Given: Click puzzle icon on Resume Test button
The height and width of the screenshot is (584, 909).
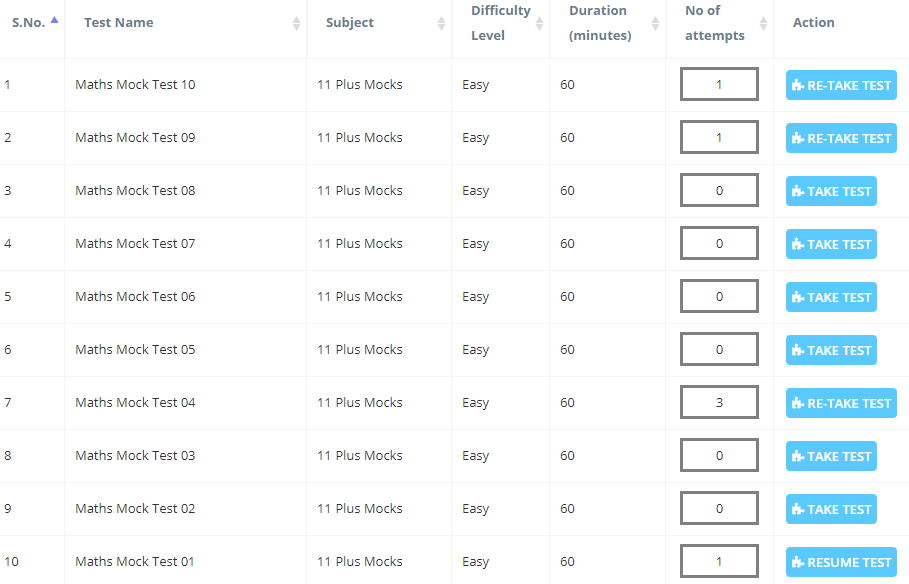Looking at the screenshot, I should pyautogui.click(x=798, y=562).
